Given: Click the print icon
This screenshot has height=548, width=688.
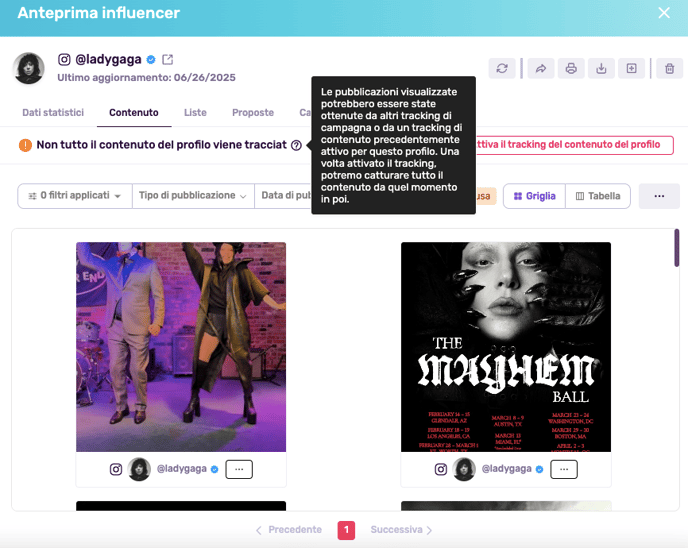Looking at the screenshot, I should [x=571, y=69].
